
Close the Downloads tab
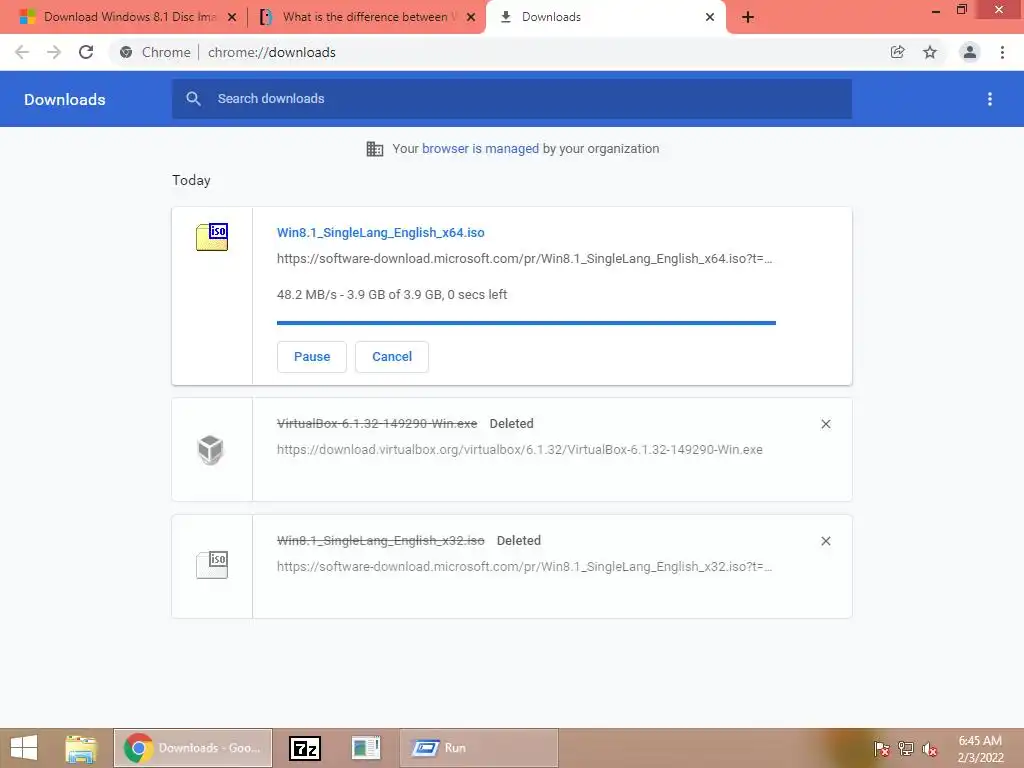click(x=710, y=17)
